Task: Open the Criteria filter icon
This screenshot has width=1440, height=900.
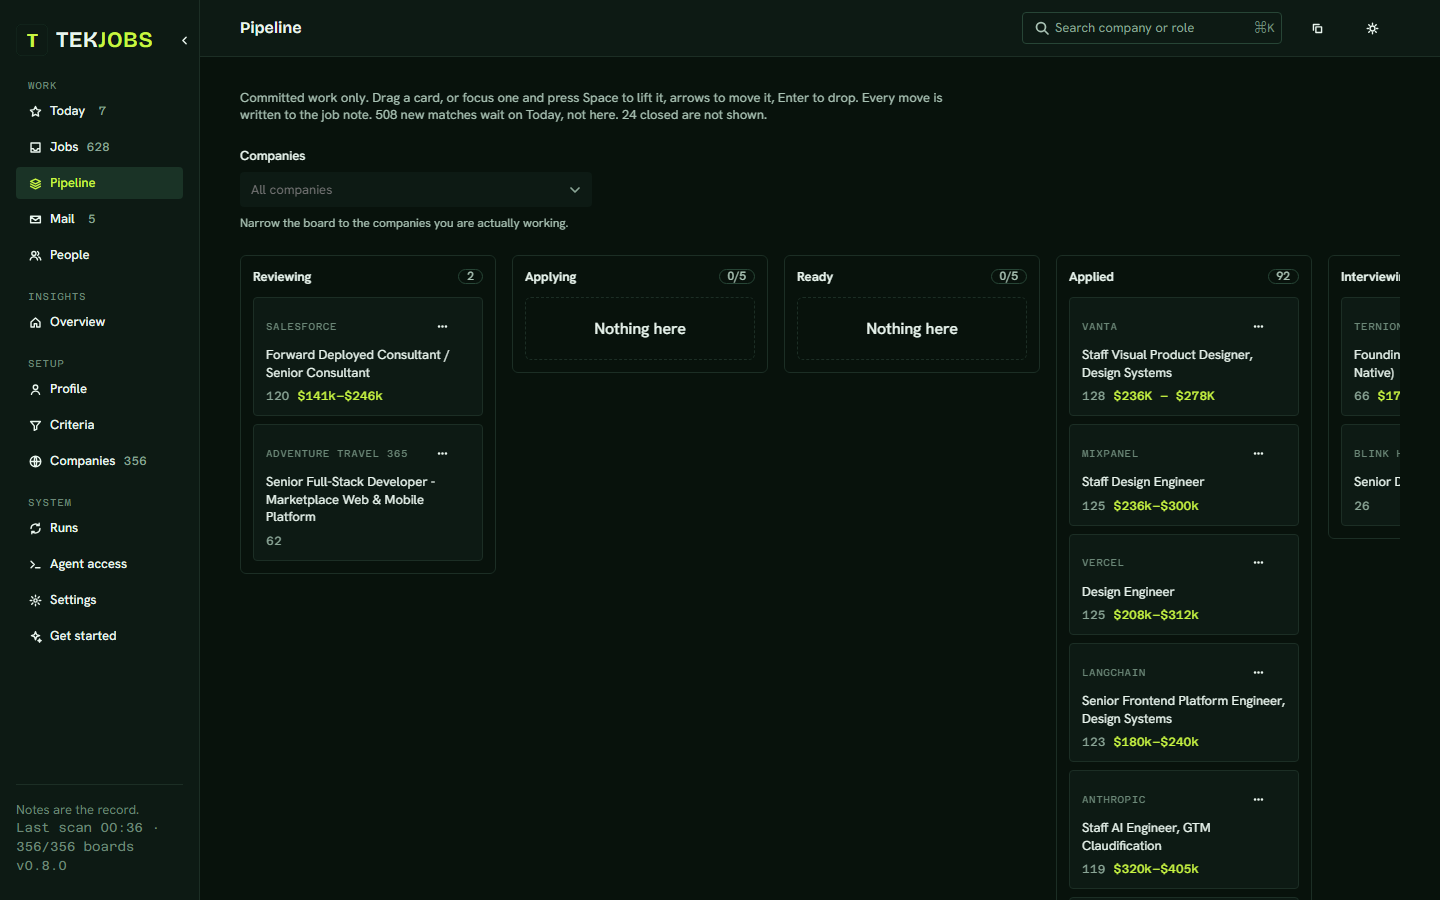Action: coord(35,425)
